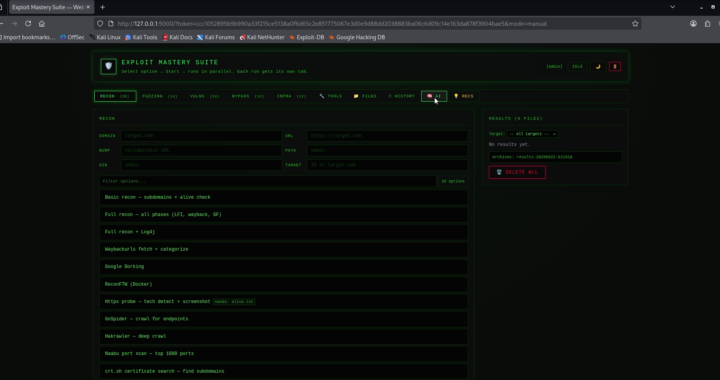Open the Exploit-DB bookmark
Viewport: 720px width, 380px height.
[307, 37]
